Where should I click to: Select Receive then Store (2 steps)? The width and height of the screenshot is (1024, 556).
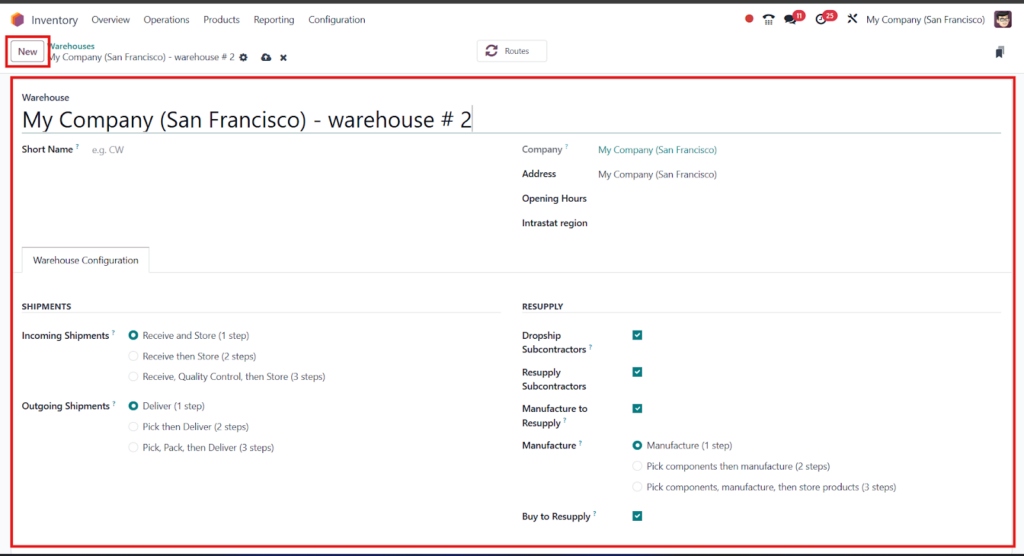click(133, 356)
